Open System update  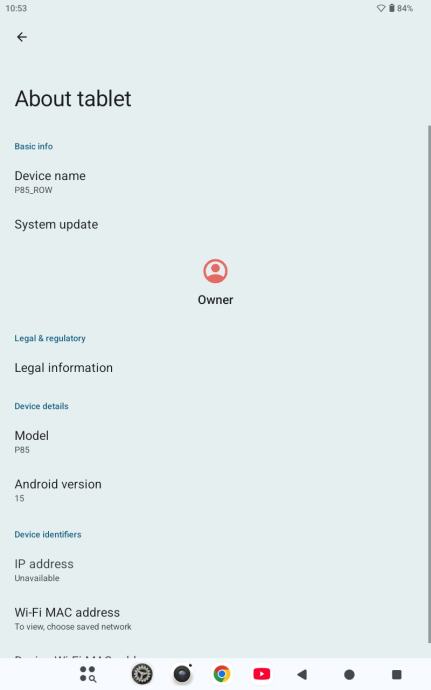[215, 224]
